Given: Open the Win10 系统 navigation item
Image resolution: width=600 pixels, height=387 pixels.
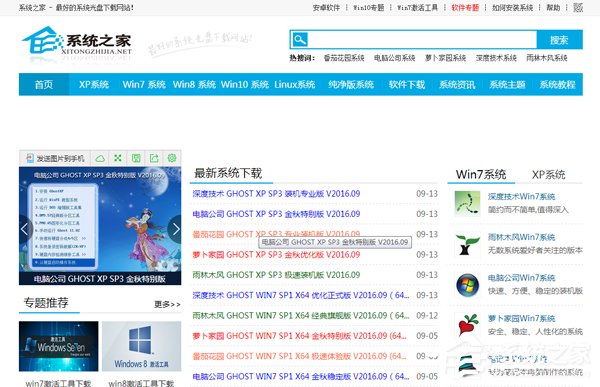Looking at the screenshot, I should pos(245,84).
